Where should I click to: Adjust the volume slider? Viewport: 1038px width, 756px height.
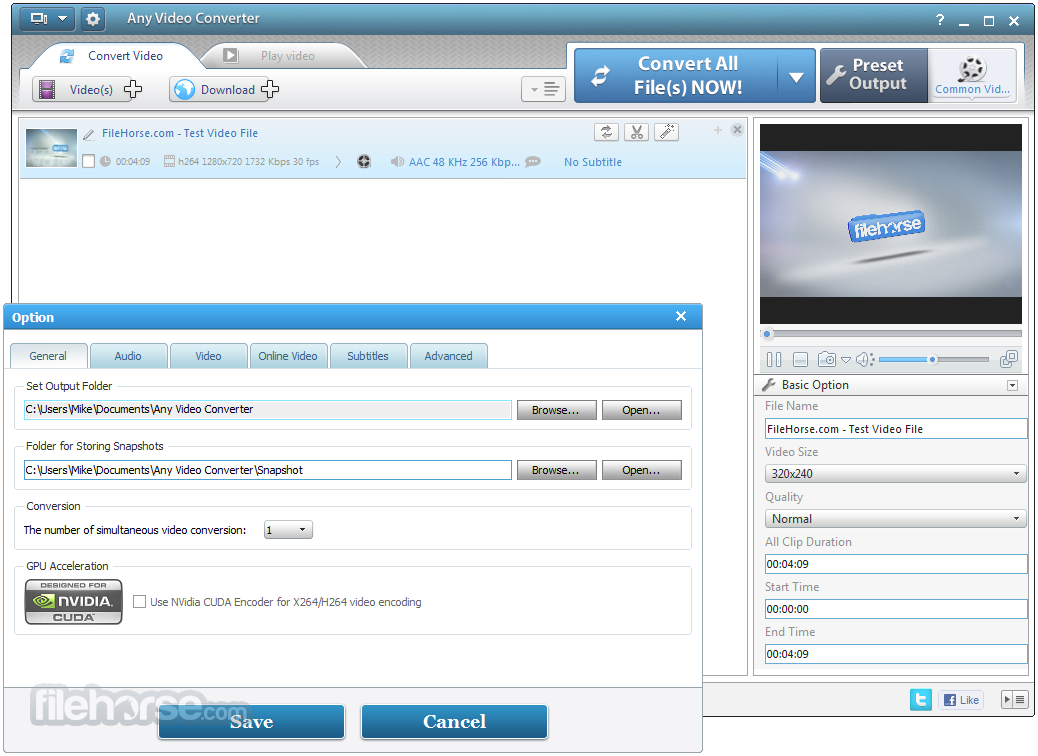click(932, 359)
